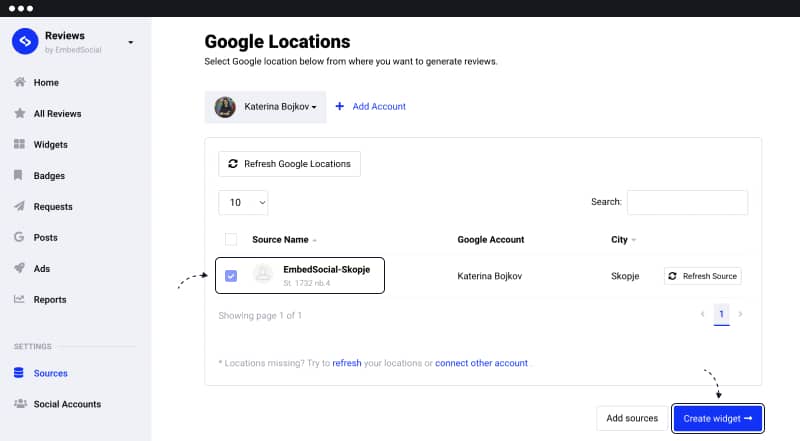The image size is (800, 441).
Task: Click the Home house icon in sidebar
Action: tap(19, 82)
